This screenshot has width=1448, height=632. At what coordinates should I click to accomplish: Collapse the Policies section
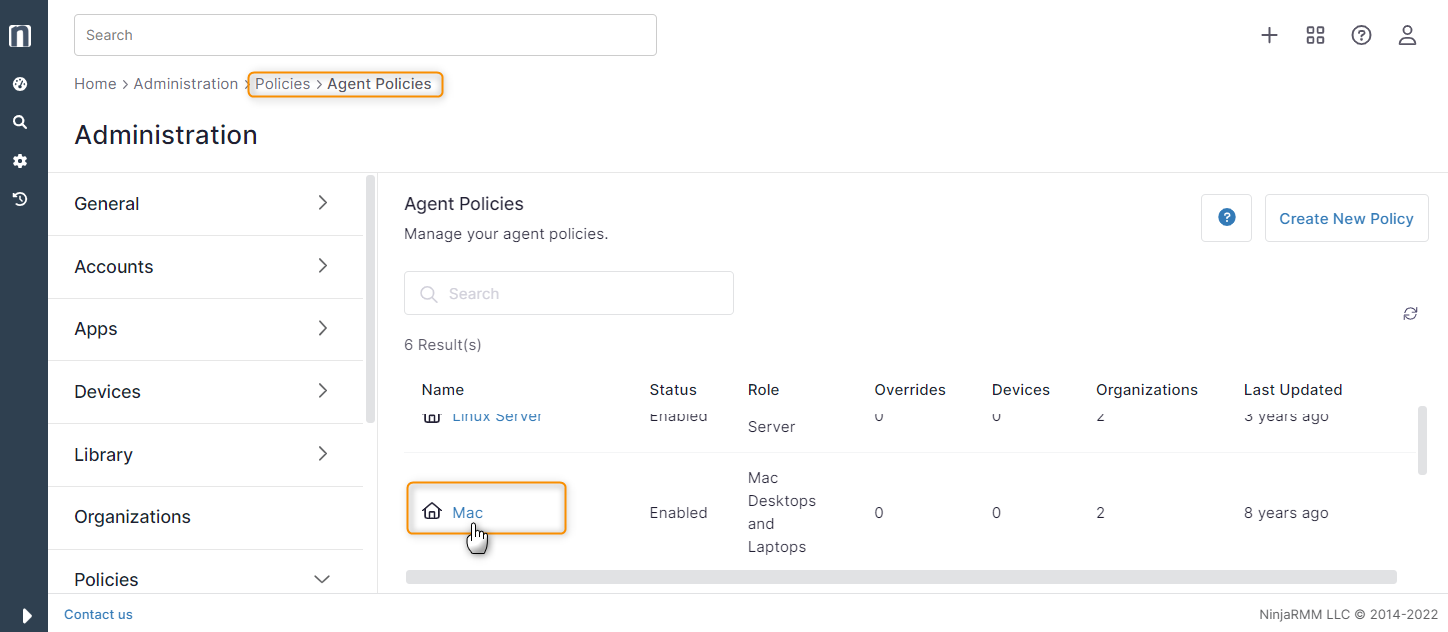[205, 579]
